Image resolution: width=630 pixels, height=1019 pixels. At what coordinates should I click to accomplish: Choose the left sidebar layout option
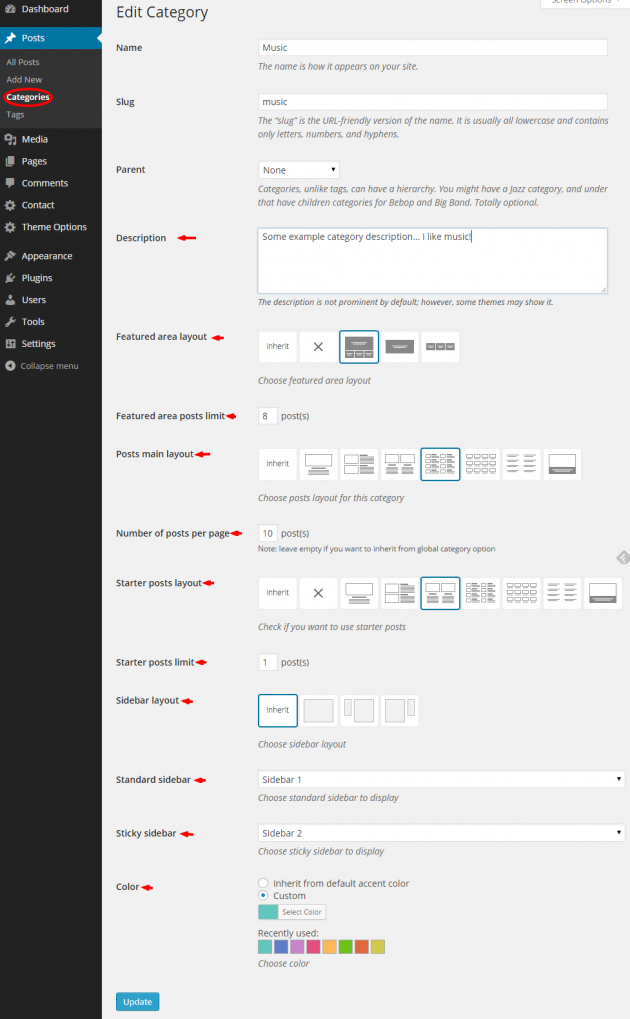click(x=359, y=710)
